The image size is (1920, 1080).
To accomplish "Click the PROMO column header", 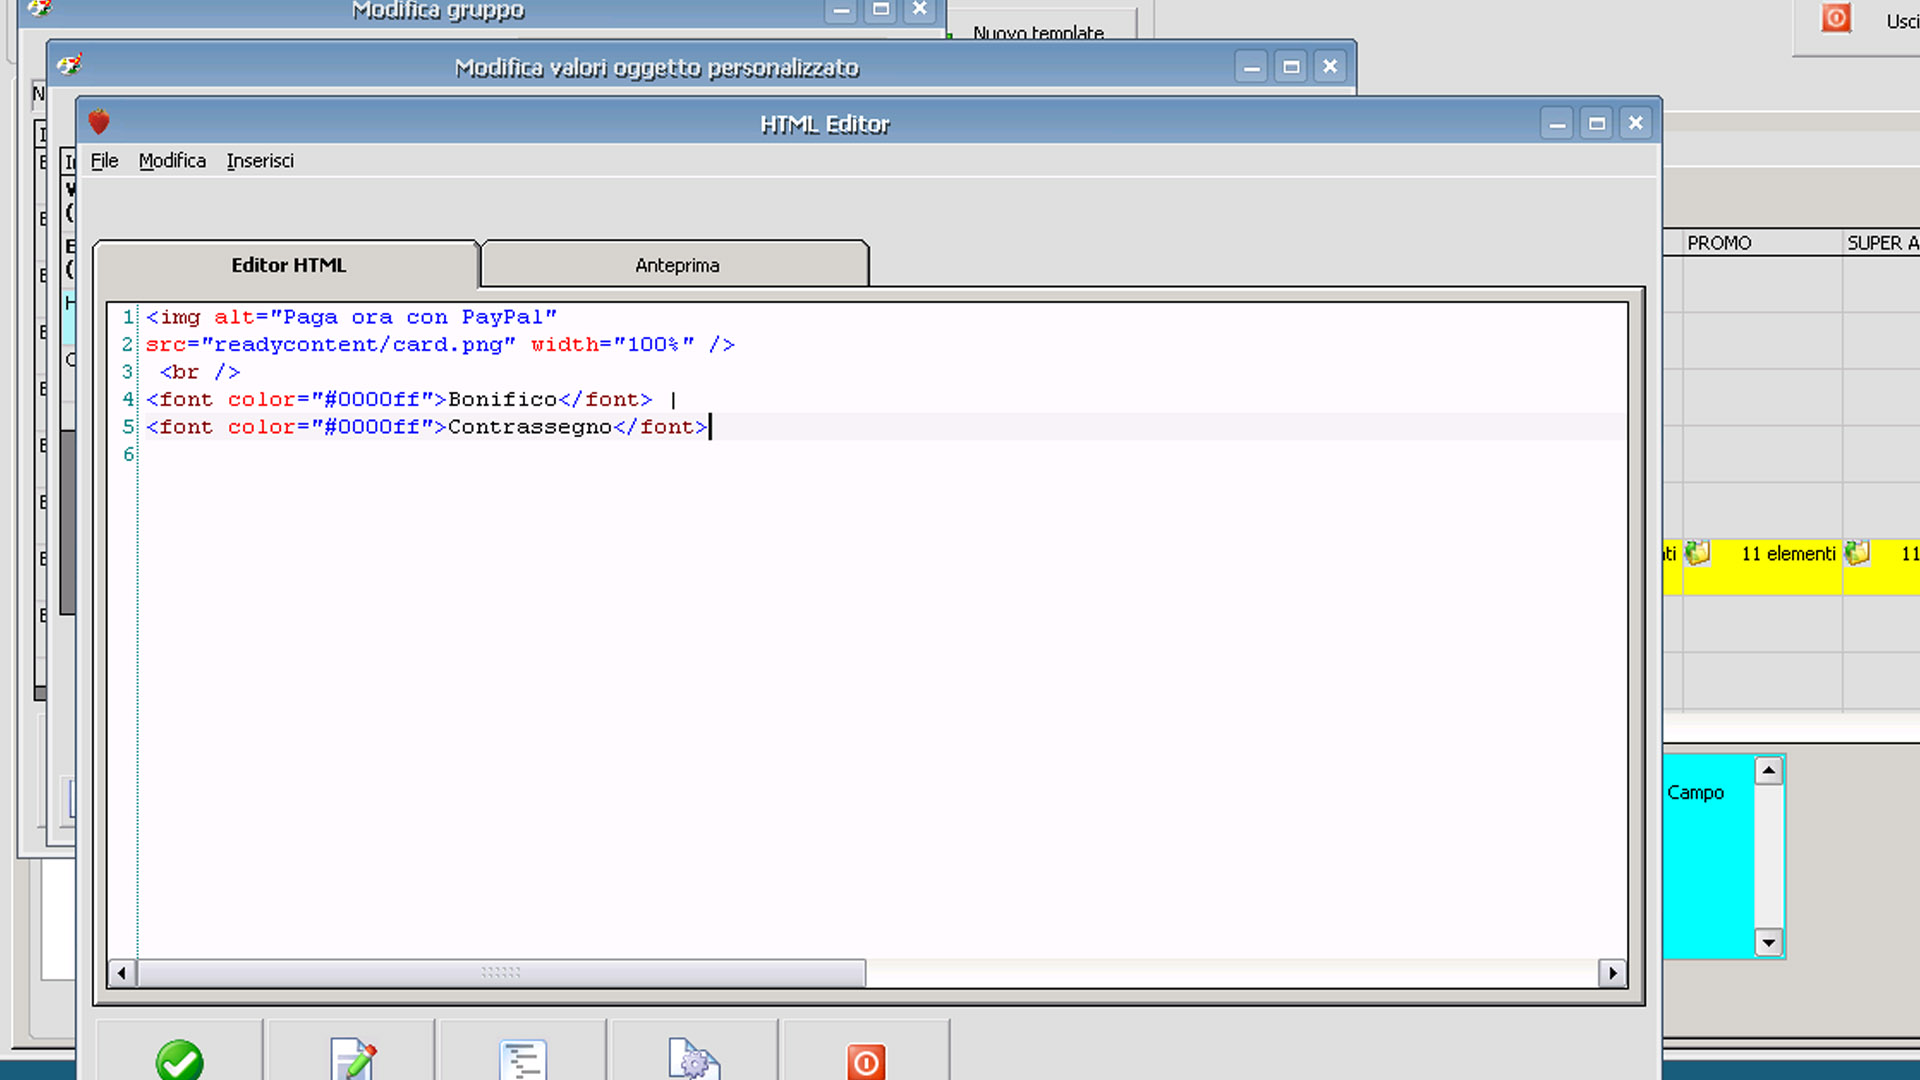I will point(1762,243).
